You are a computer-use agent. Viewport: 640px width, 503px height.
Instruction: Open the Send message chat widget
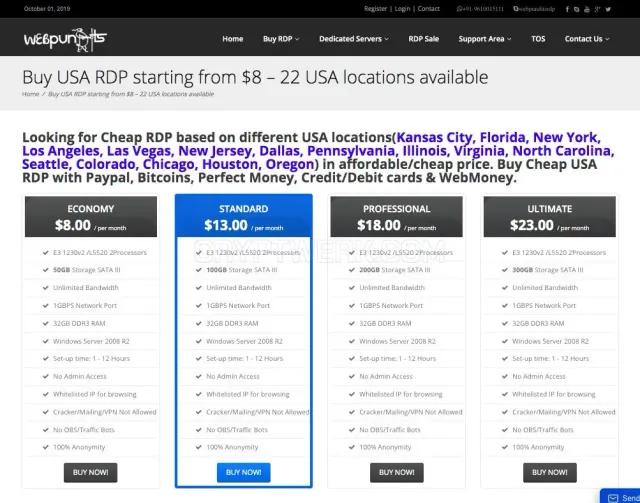click(x=621, y=496)
